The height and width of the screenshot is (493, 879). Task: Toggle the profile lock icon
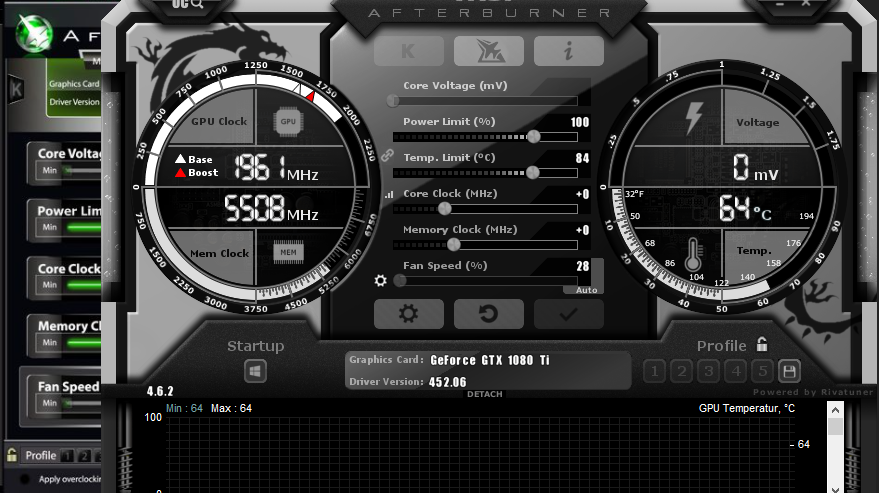coord(762,344)
